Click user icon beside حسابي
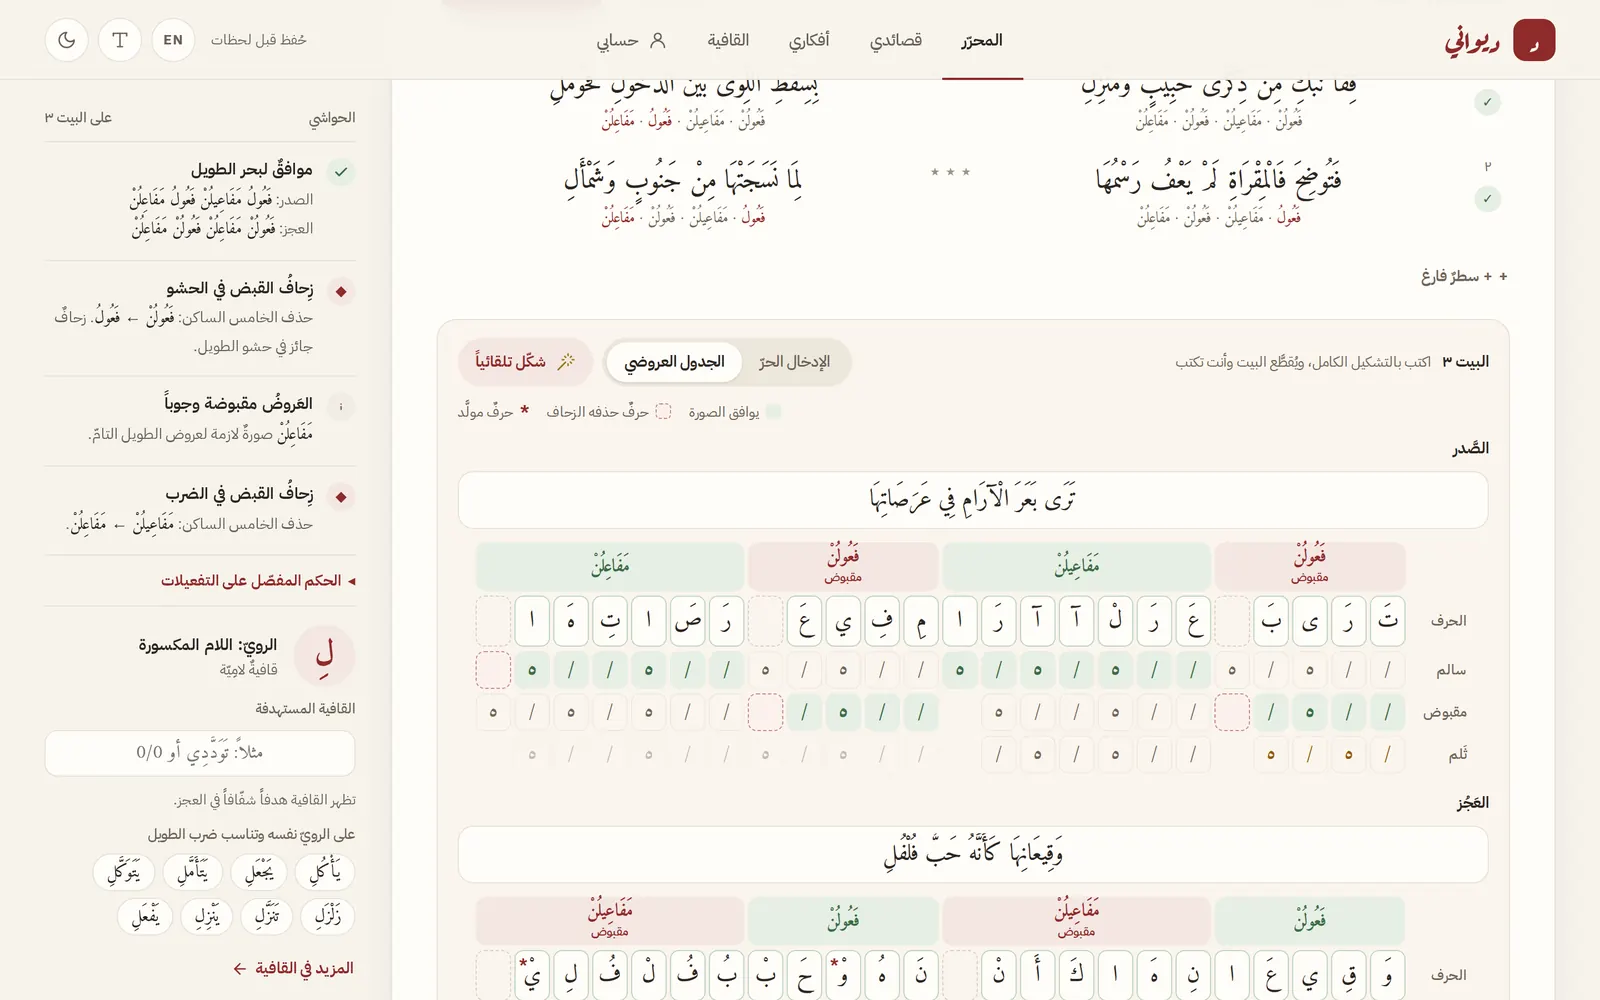 point(657,40)
